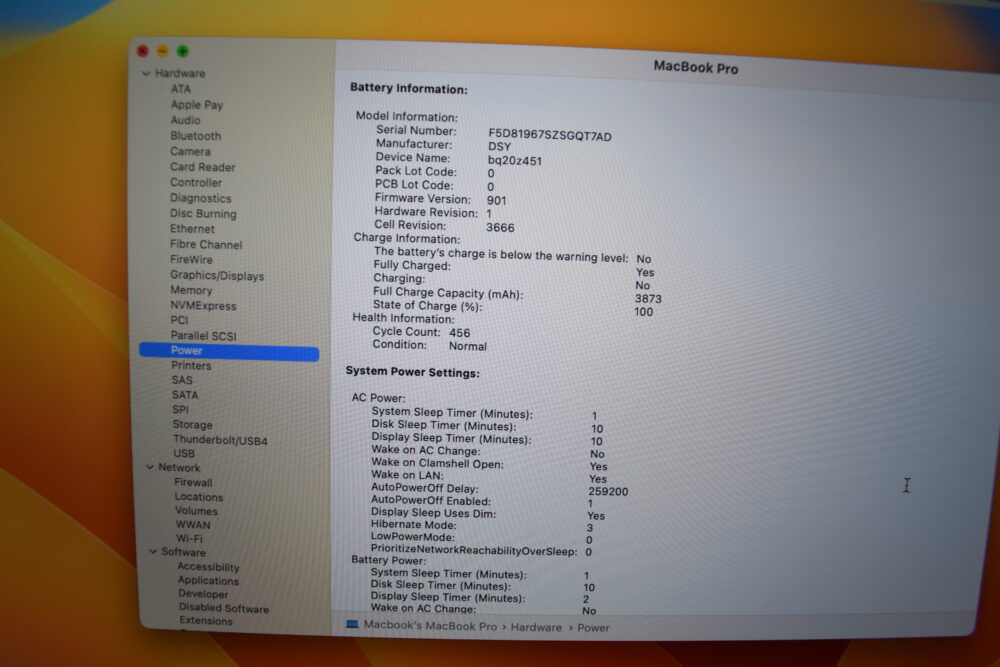1000x667 pixels.
Task: Click Macbook's MacBook Pro in path bar
Action: tap(430, 626)
